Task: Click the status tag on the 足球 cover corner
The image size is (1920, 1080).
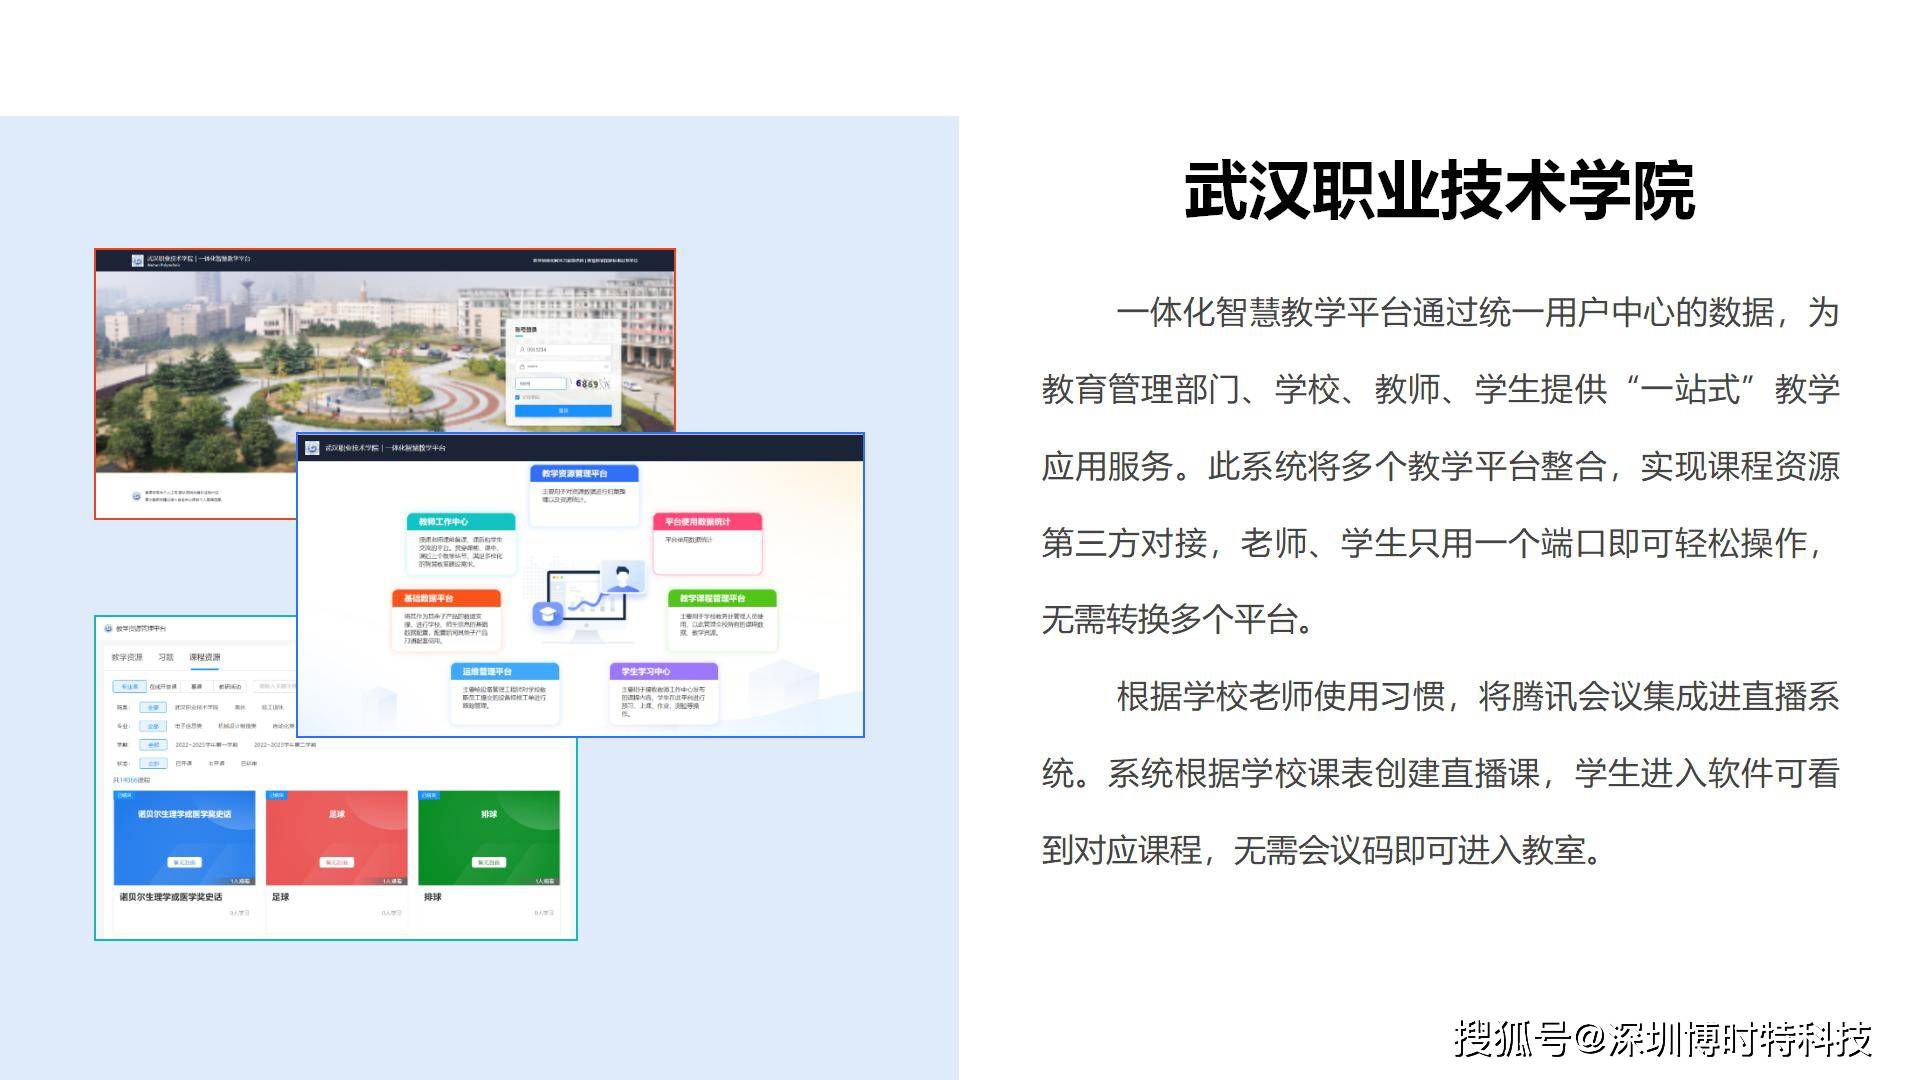Action: pos(276,796)
